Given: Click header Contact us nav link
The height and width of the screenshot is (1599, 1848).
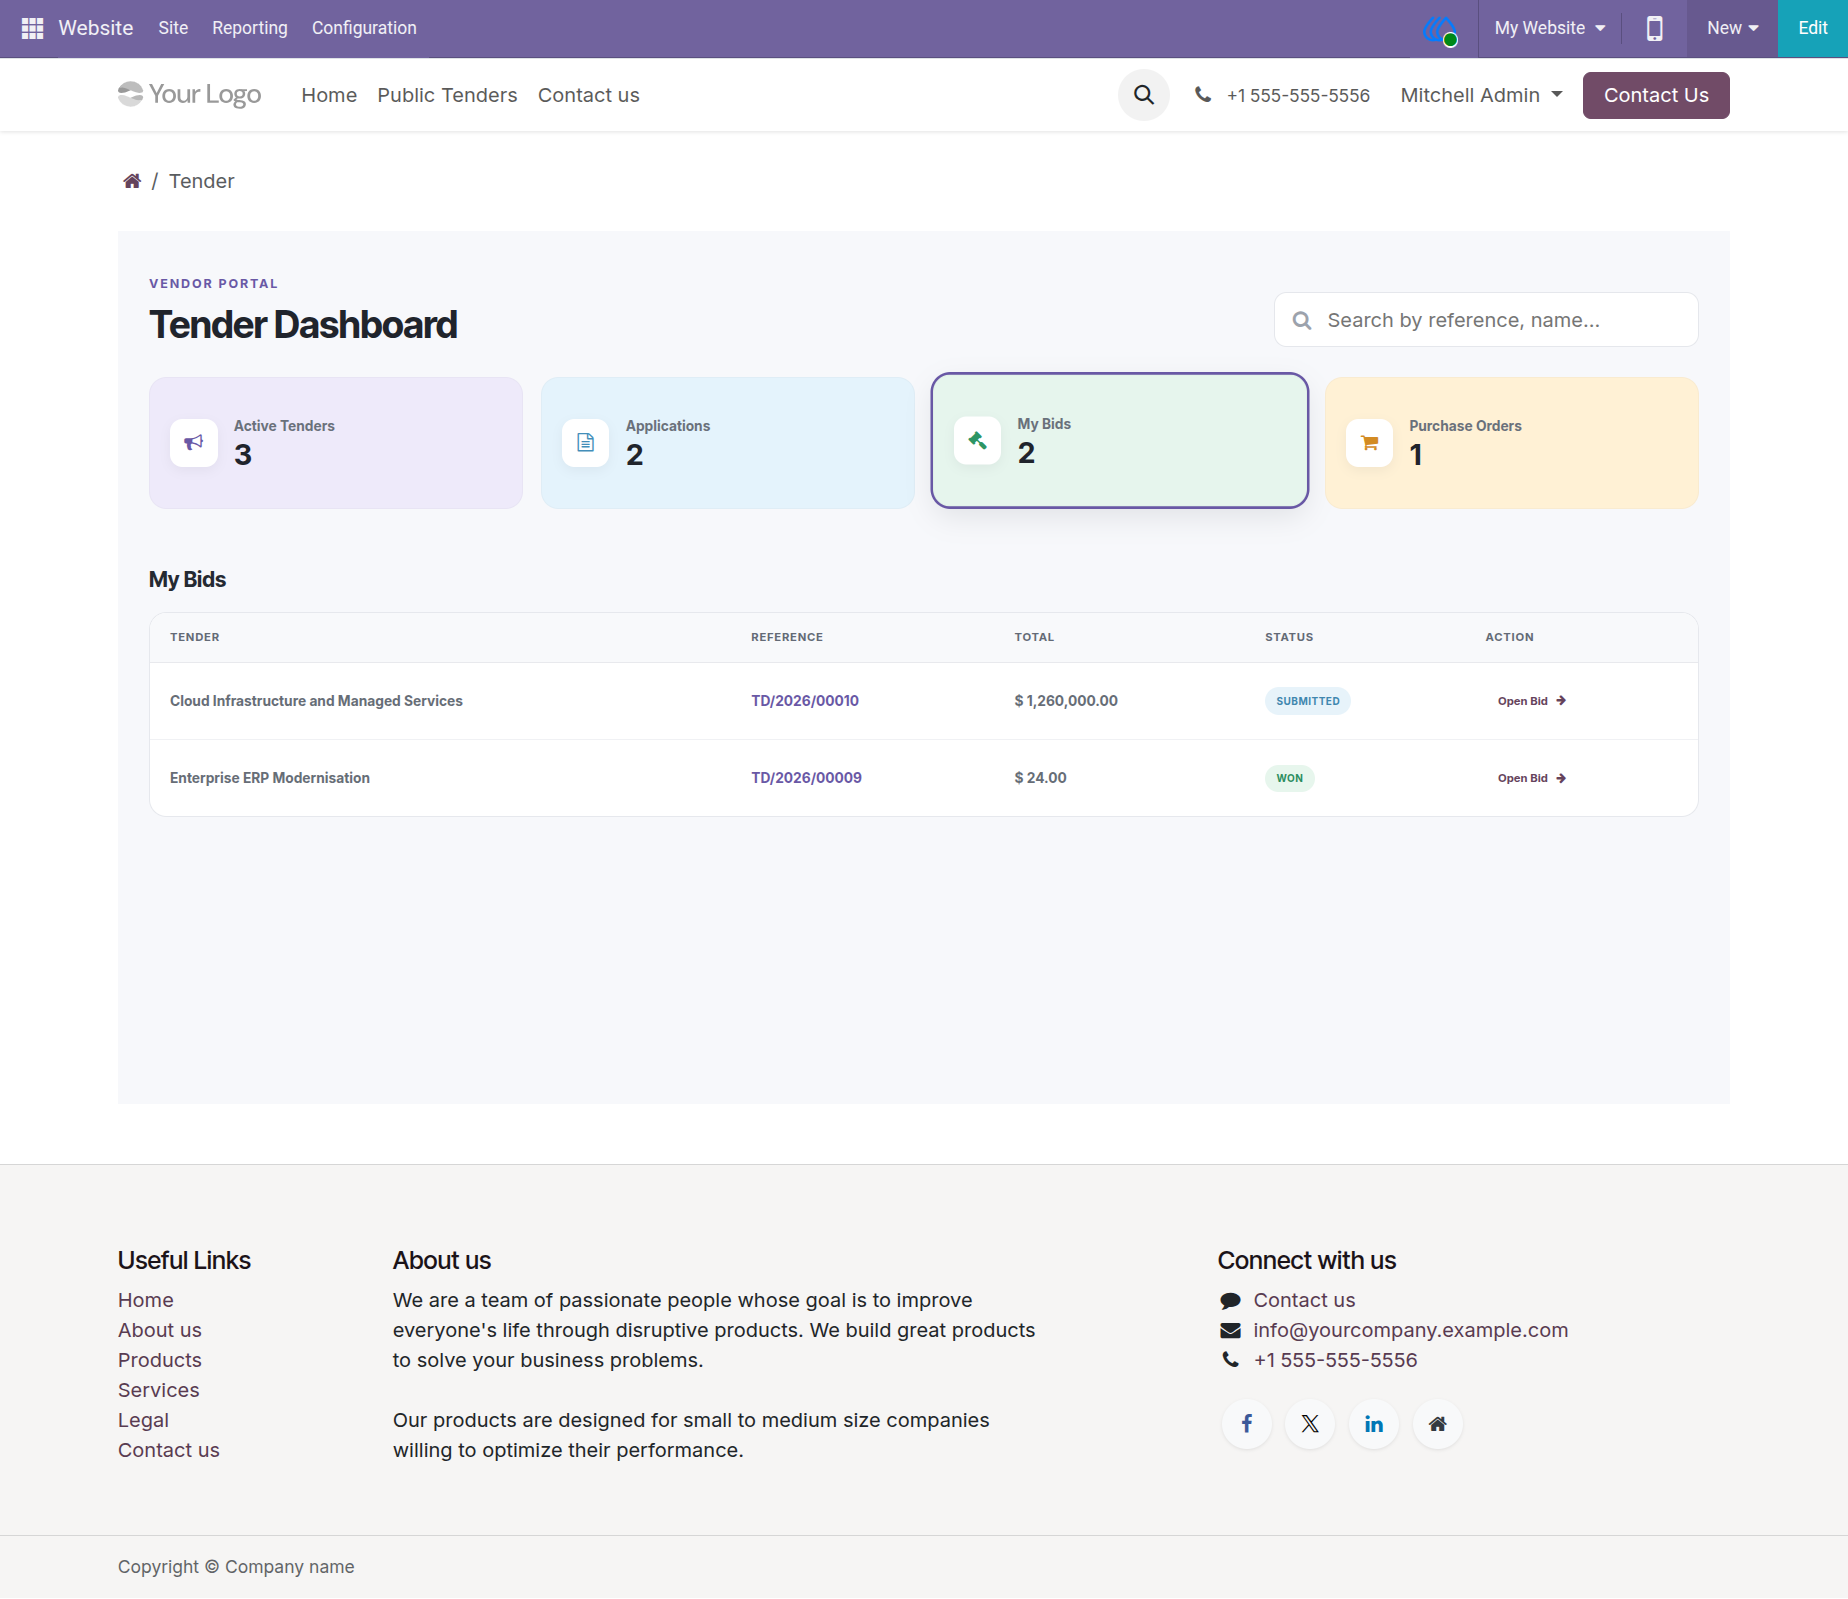Looking at the screenshot, I should [x=588, y=95].
